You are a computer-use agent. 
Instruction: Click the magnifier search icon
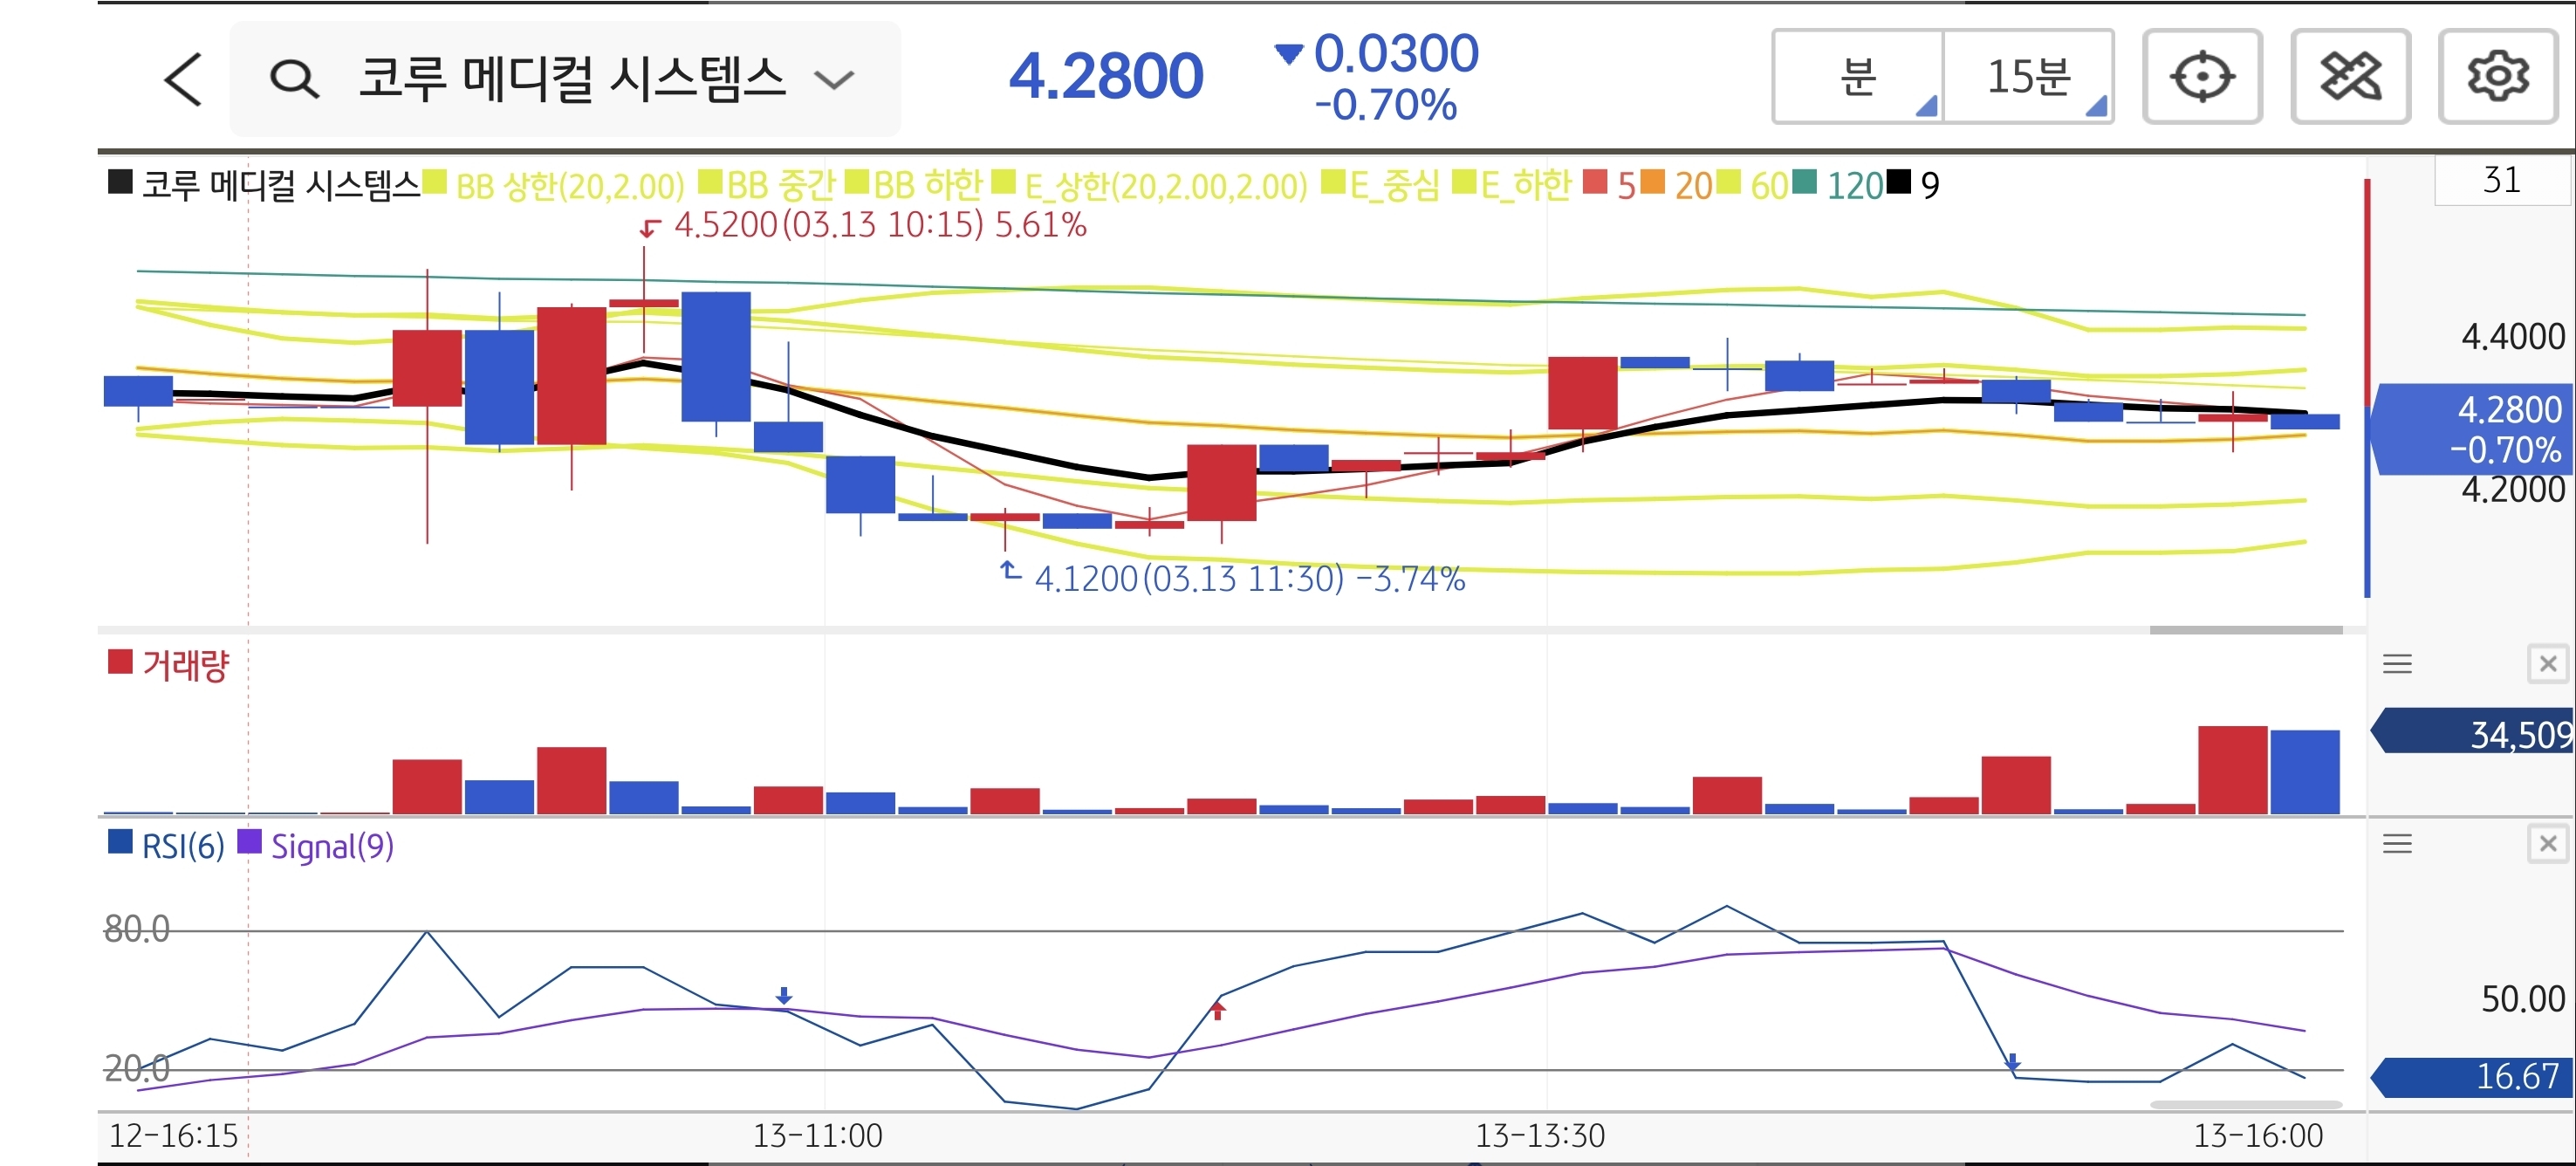click(294, 79)
